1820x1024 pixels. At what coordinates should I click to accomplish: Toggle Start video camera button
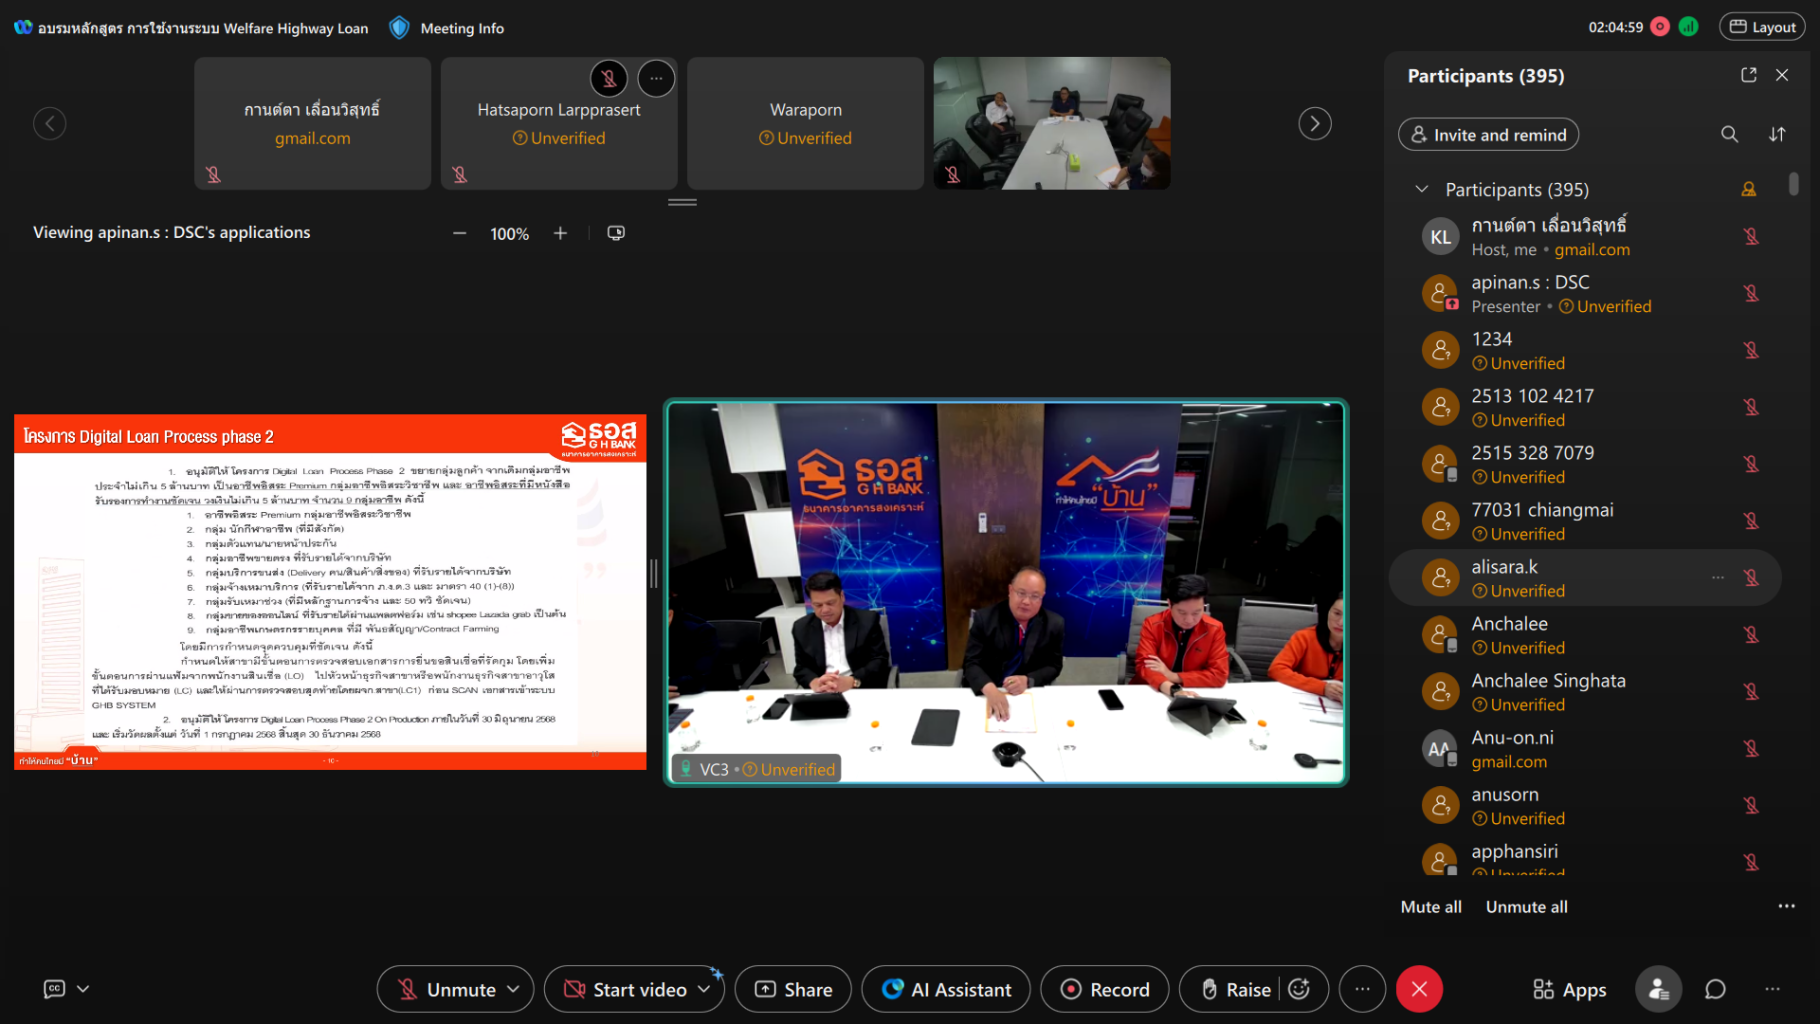click(x=626, y=989)
